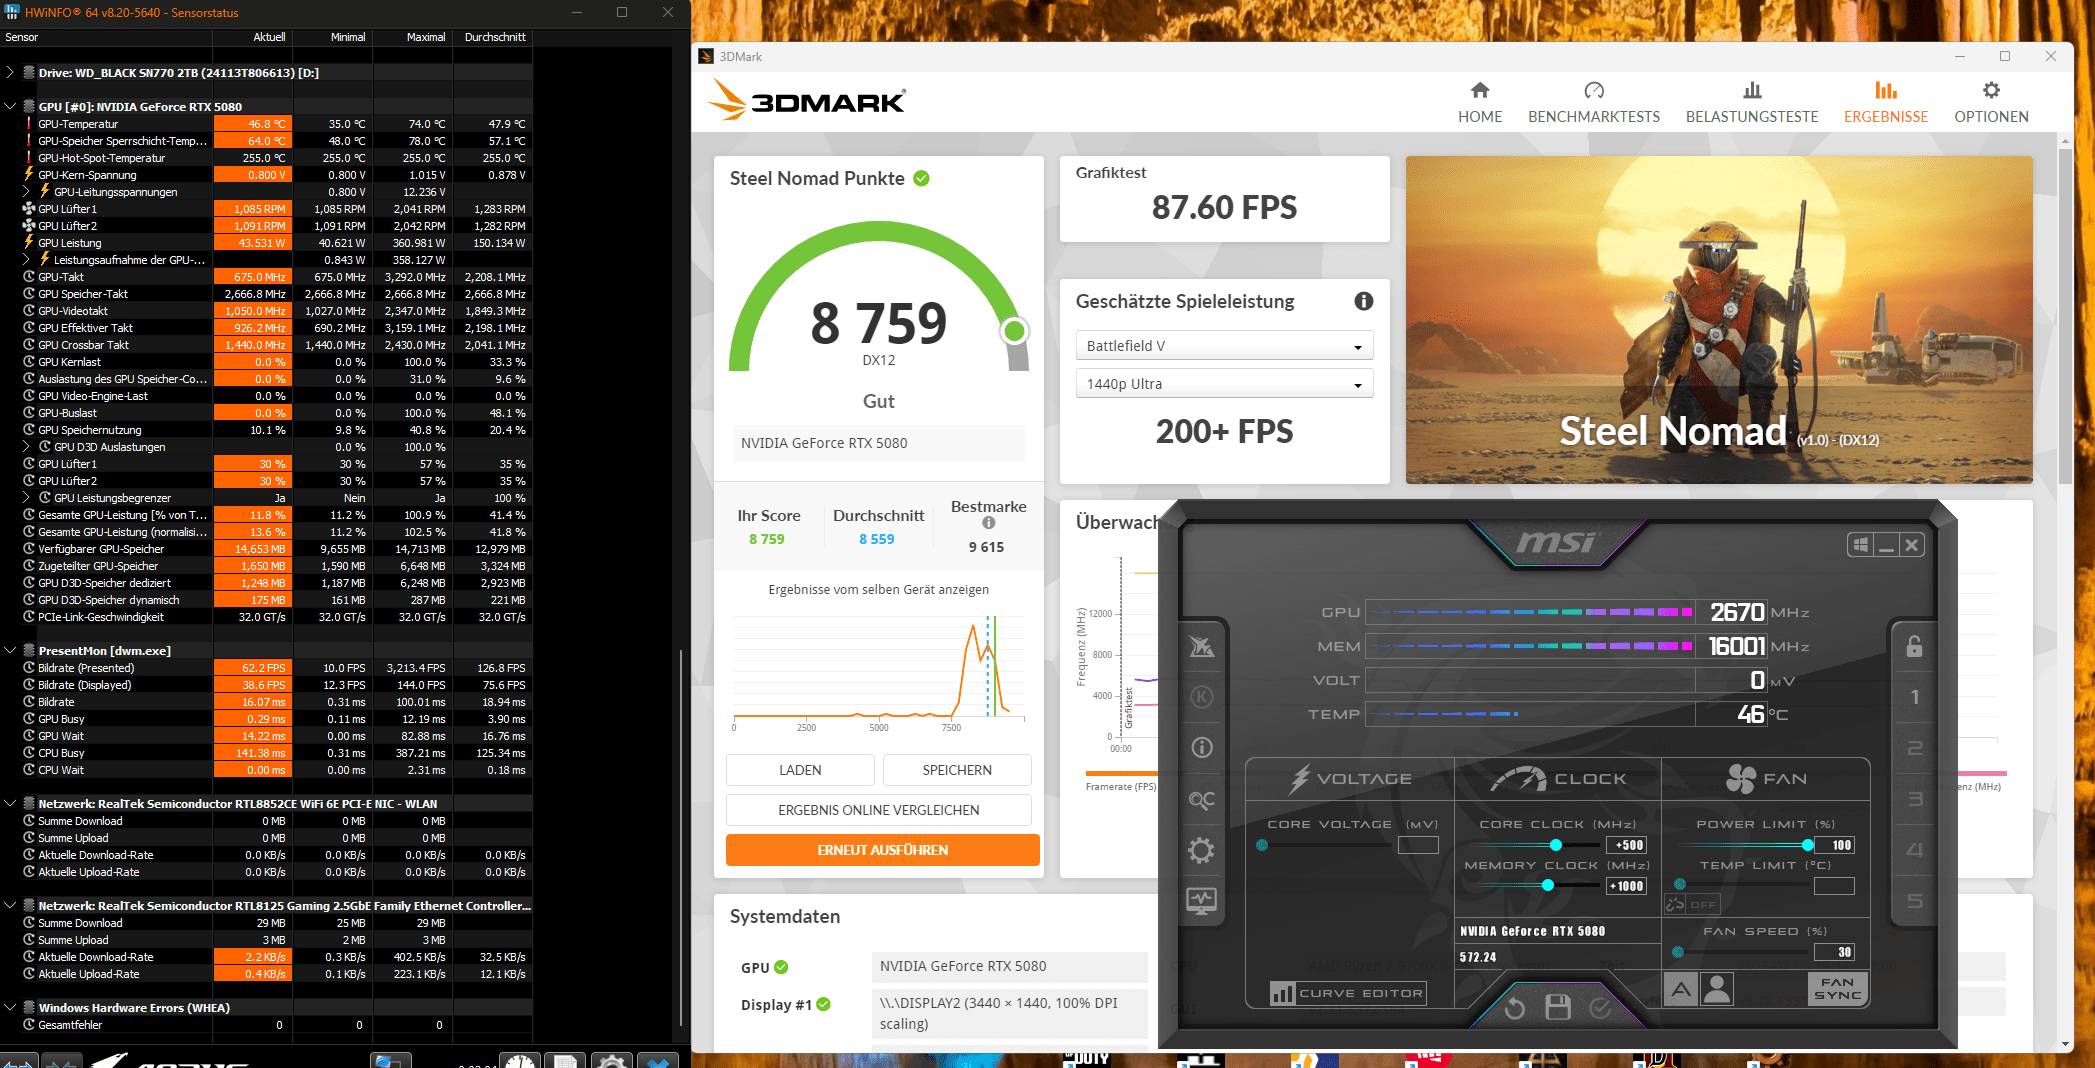Viewport: 2095px width, 1068px height.
Task: Switch to BELASTUNGSTESTE tab in 3DMark
Action: 1752,103
